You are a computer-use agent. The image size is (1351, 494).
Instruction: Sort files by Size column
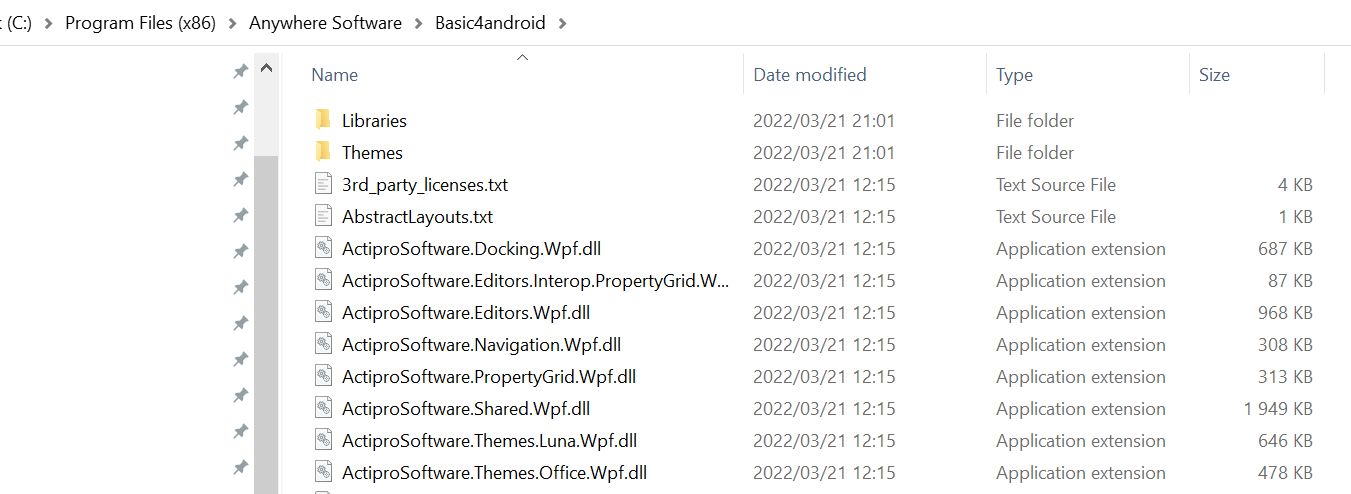tap(1214, 75)
